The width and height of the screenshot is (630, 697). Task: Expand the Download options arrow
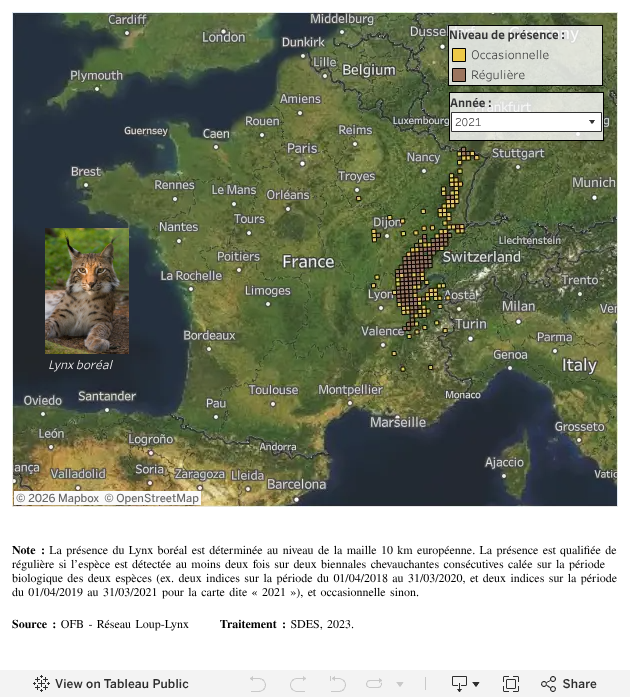476,684
